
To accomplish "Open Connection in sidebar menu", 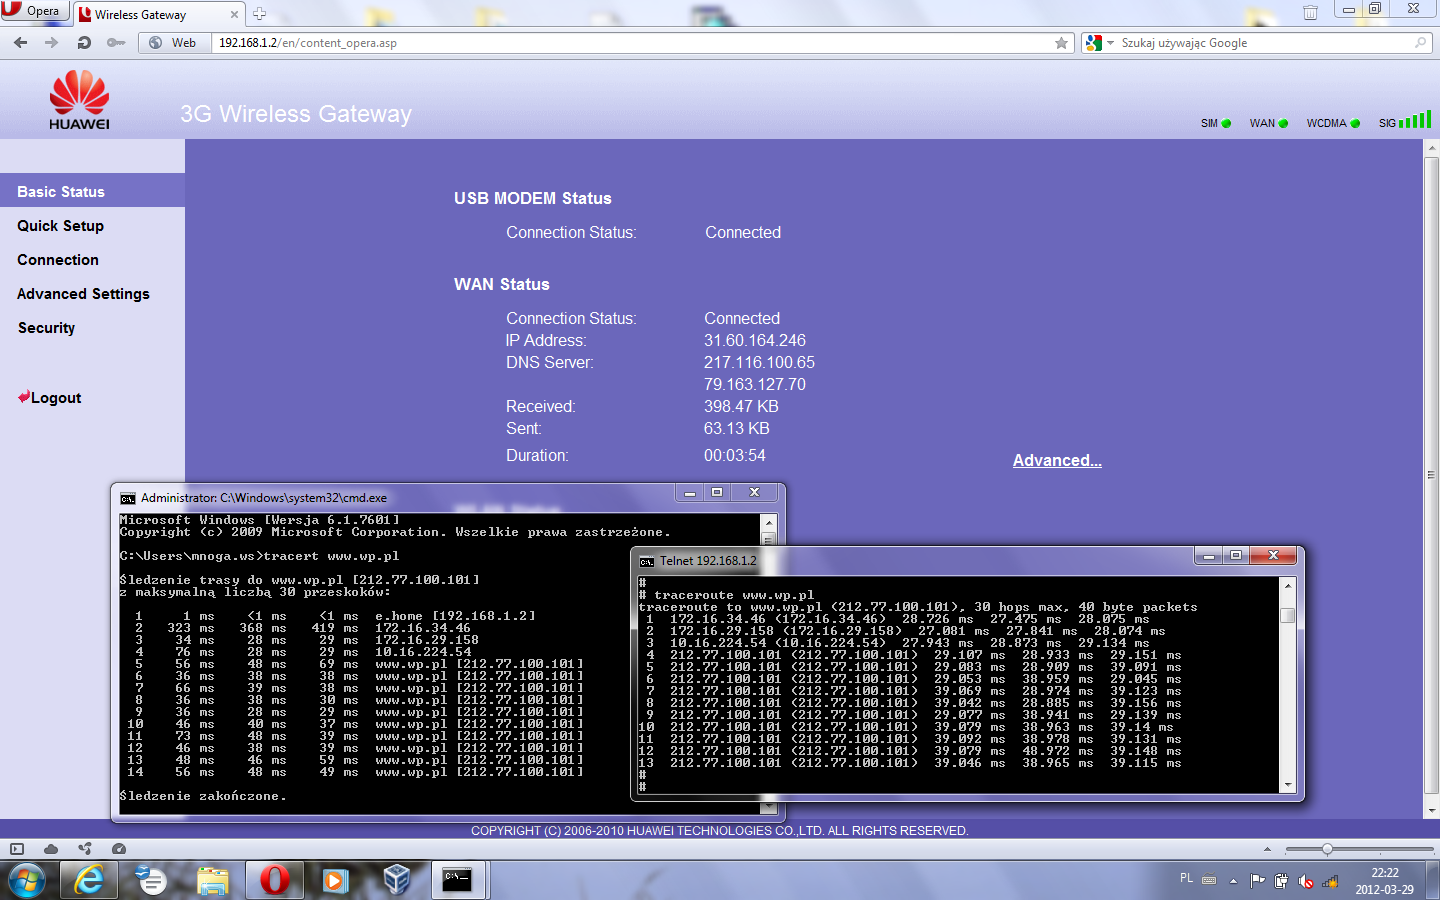I will pos(58,260).
